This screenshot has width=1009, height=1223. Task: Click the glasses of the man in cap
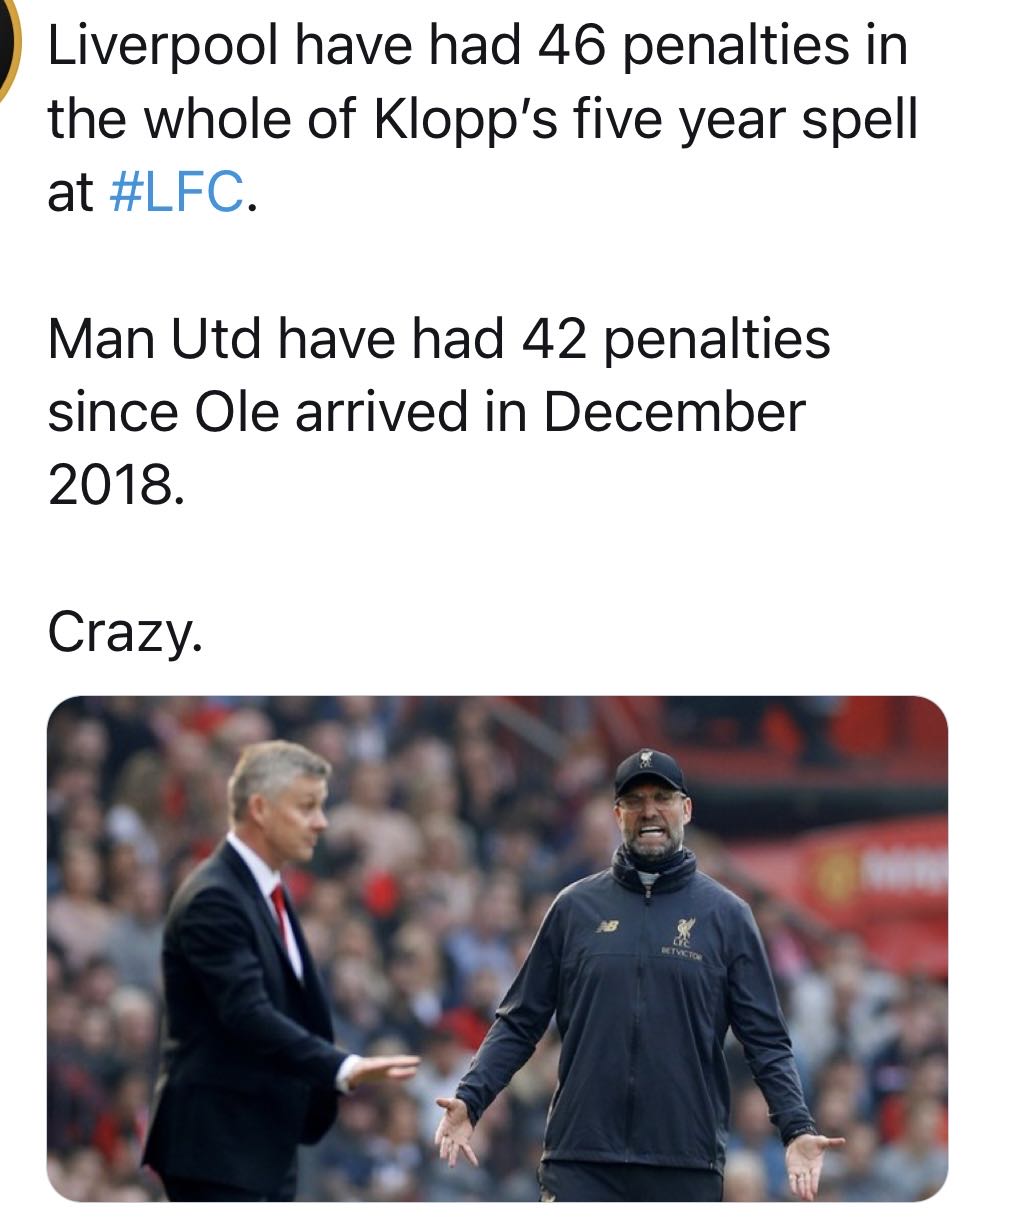click(x=650, y=800)
